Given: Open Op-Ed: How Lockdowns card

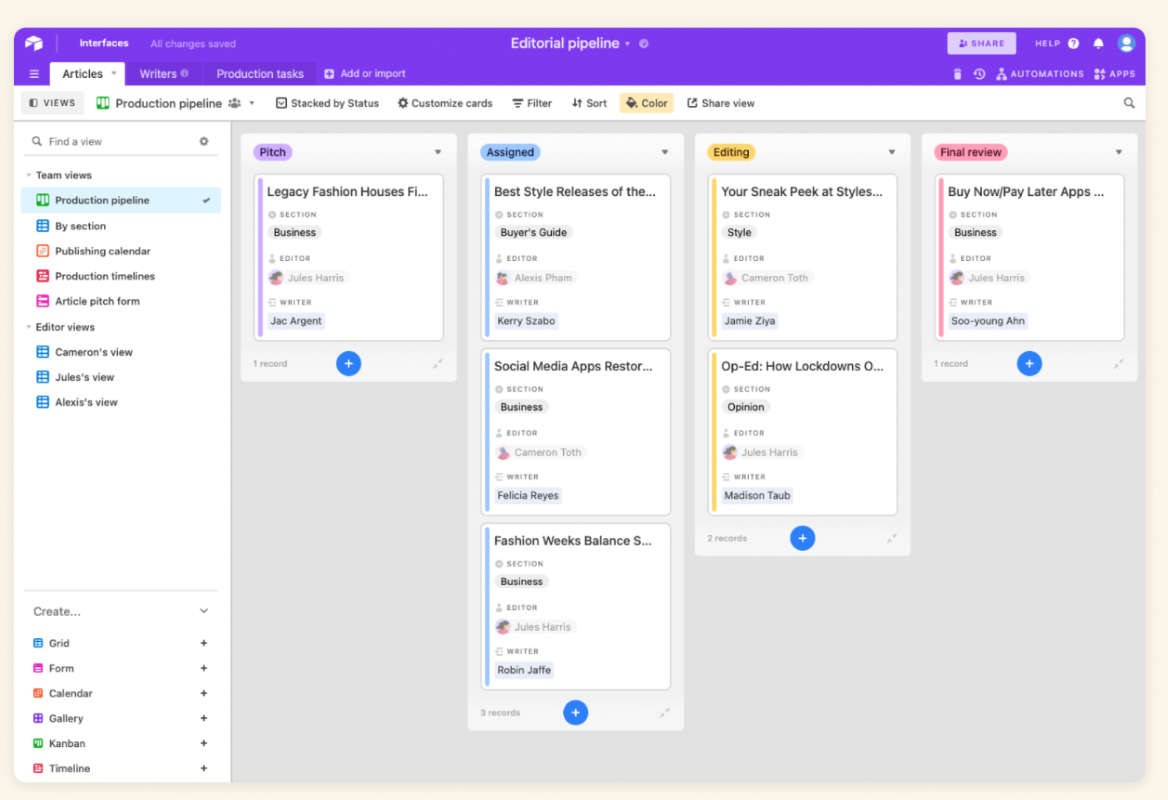Looking at the screenshot, I should tap(802, 432).
